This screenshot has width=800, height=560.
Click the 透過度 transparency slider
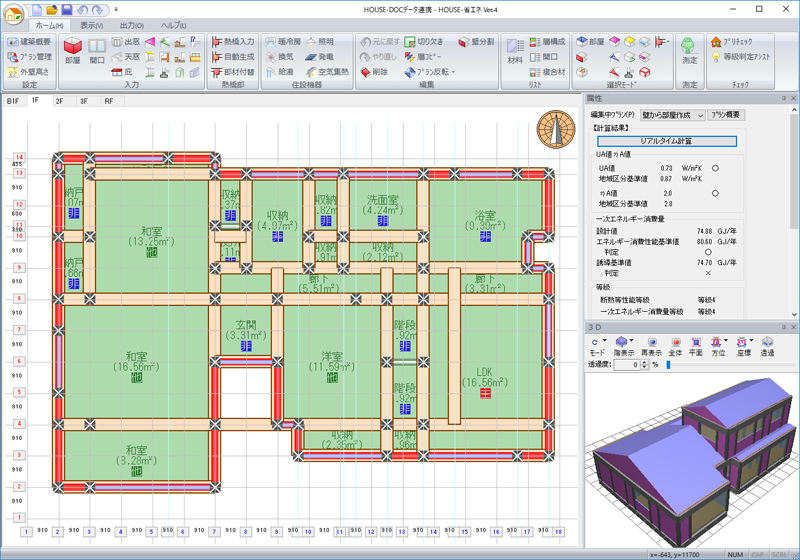coord(670,365)
